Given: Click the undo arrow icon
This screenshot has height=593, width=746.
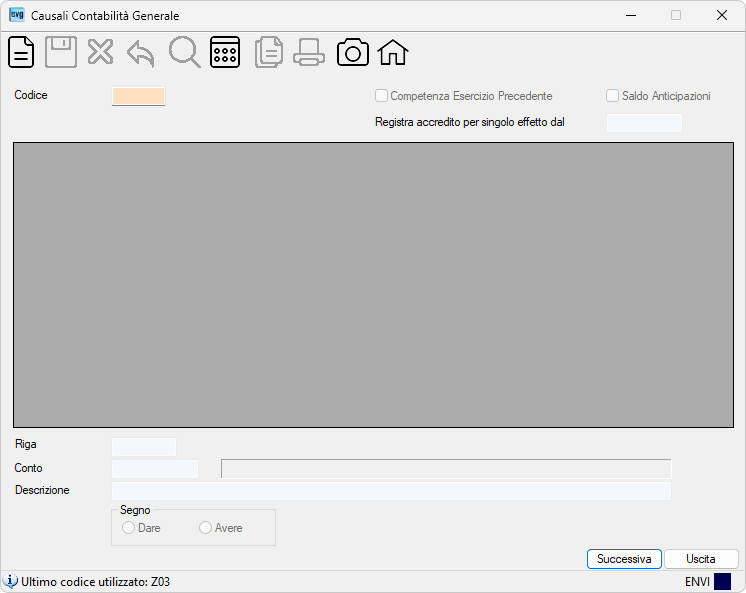Looking at the screenshot, I should tap(141, 53).
